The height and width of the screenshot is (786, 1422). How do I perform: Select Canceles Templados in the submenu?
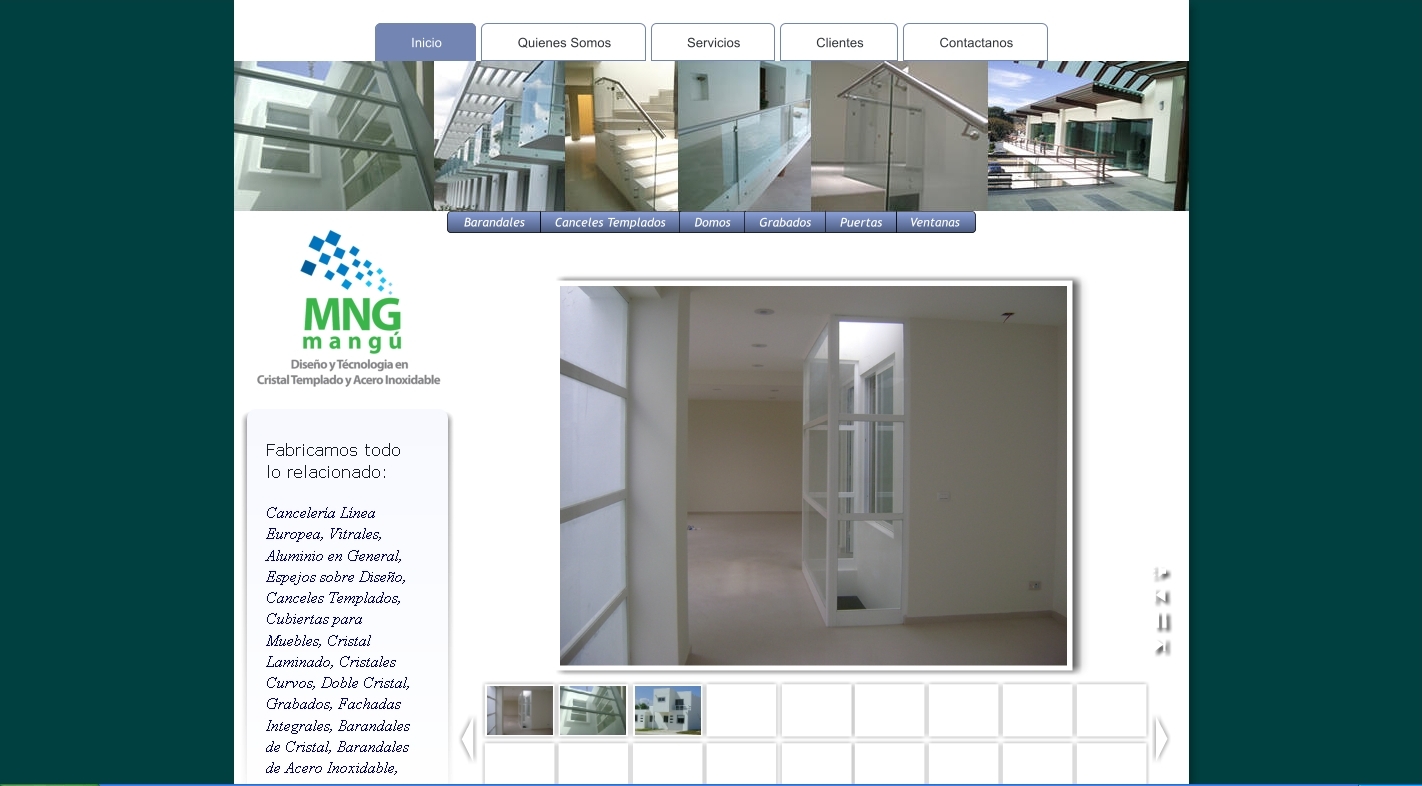pos(610,223)
